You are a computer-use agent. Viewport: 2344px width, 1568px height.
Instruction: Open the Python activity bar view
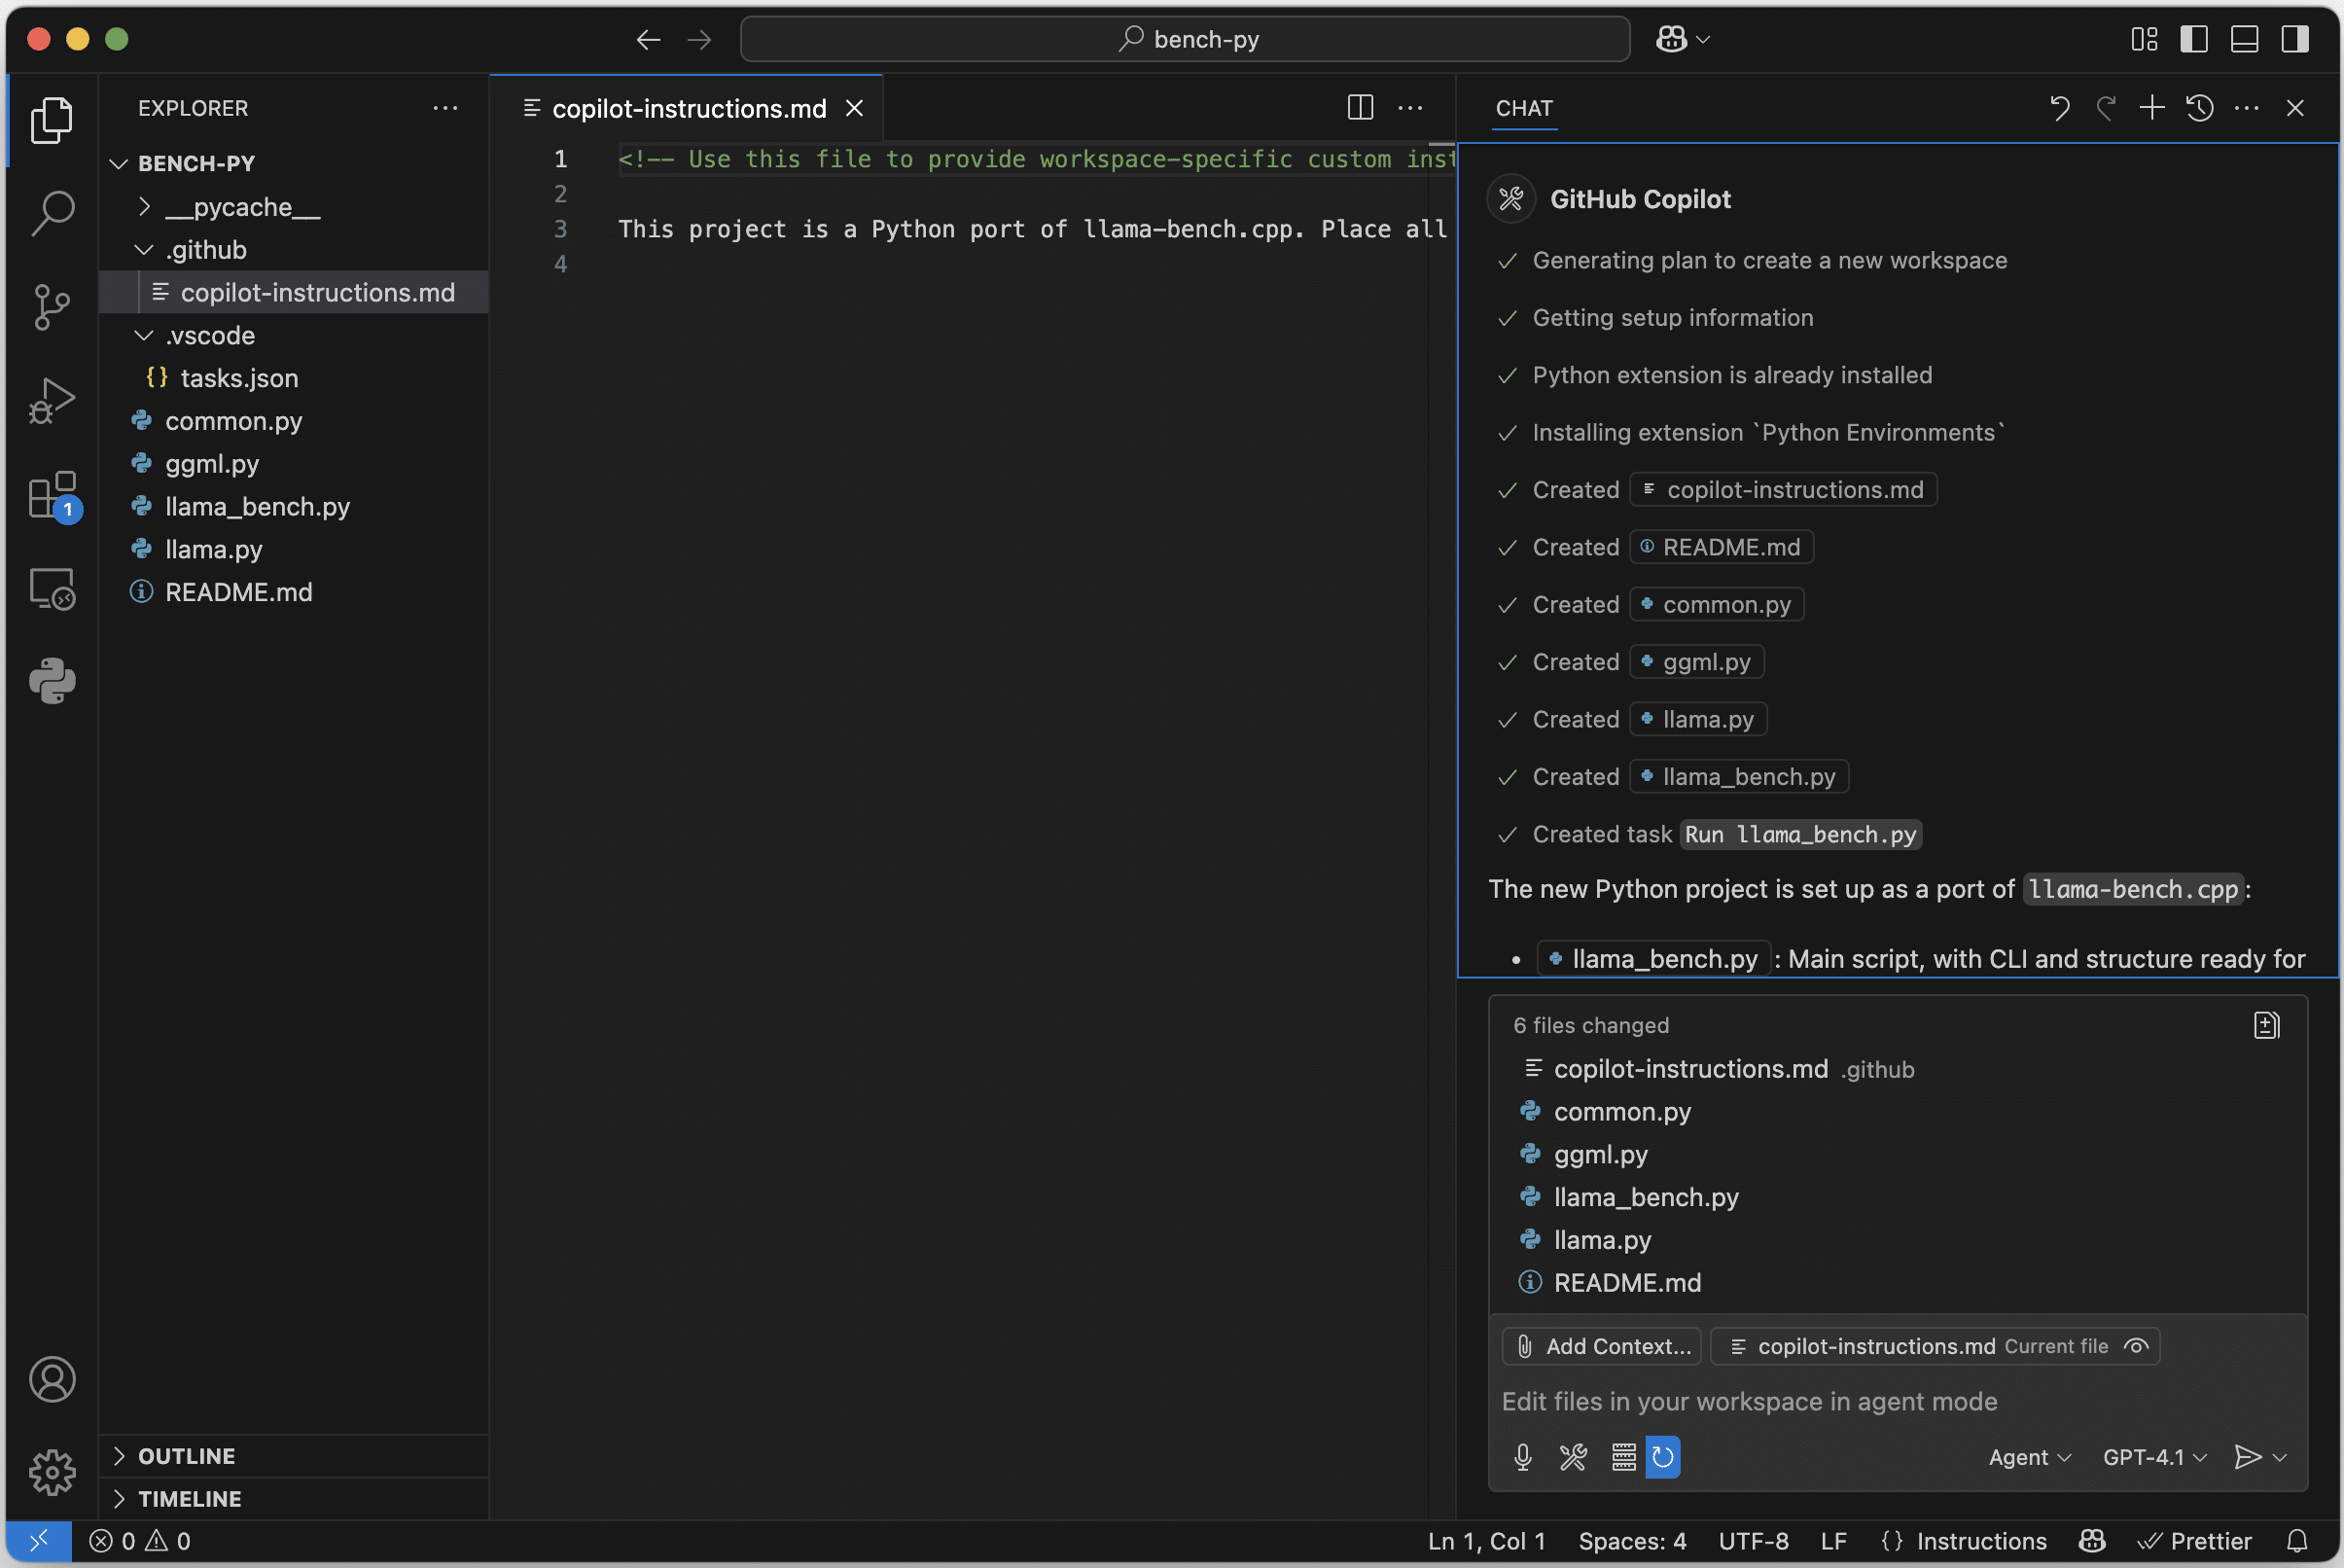52,681
